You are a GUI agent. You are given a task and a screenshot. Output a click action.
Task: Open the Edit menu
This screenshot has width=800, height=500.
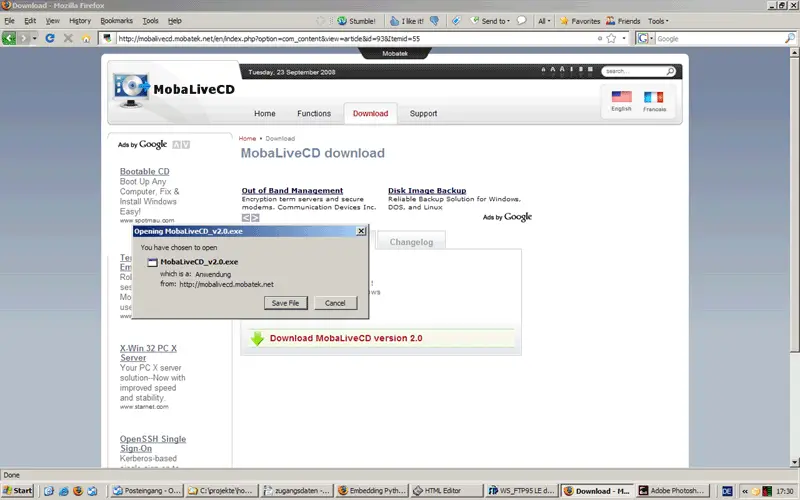point(30,21)
